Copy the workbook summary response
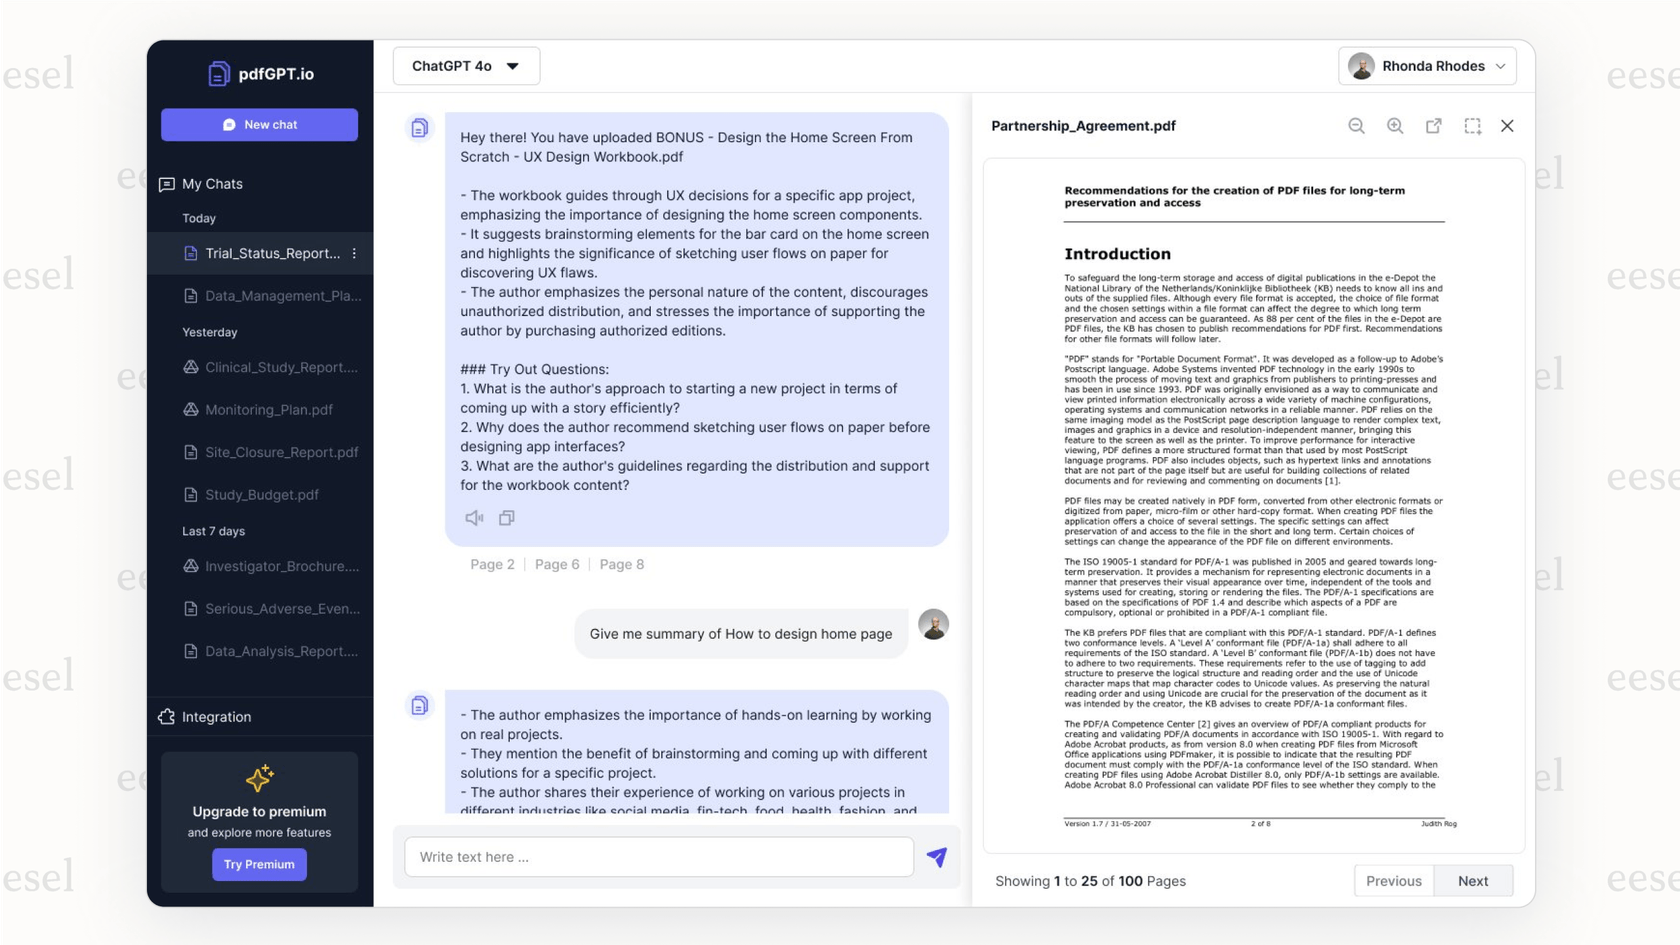The image size is (1680, 945). click(507, 517)
